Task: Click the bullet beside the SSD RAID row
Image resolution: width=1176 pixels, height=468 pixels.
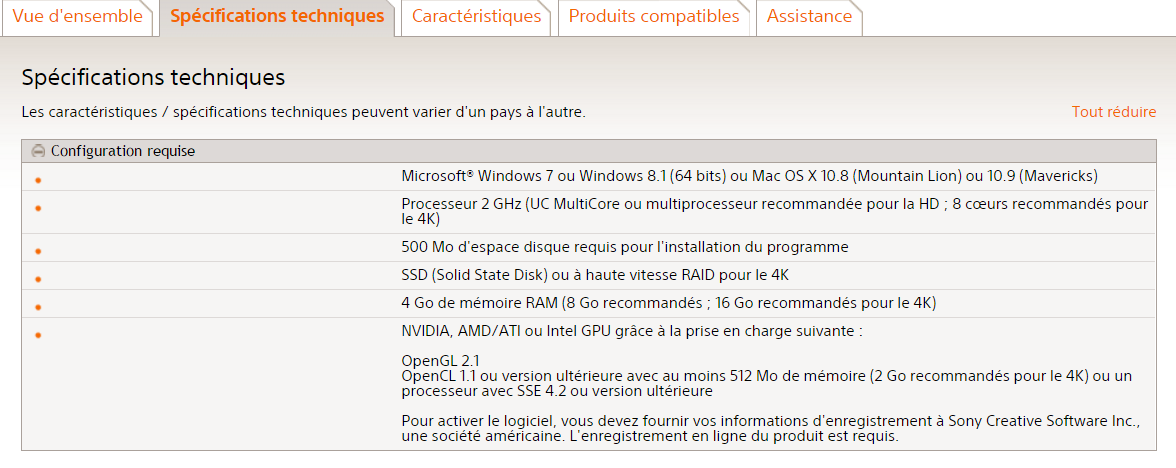Action: 38,280
